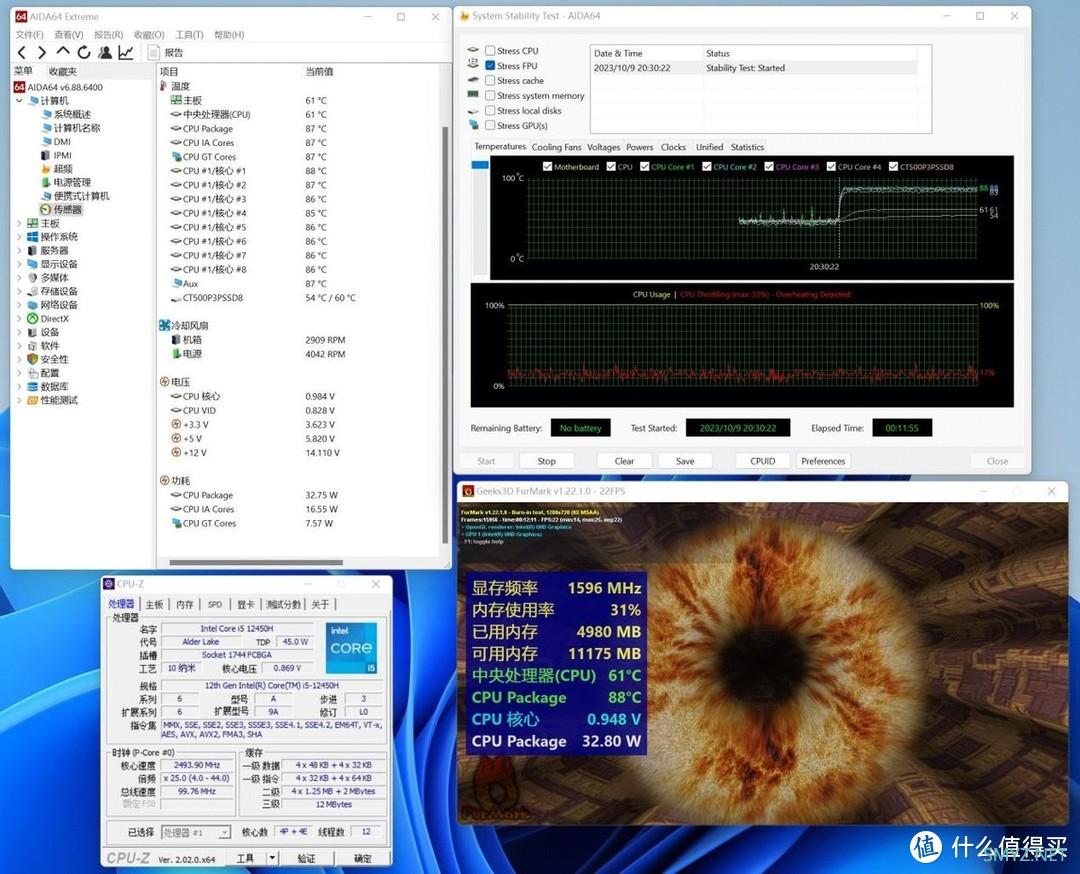Click the 性能测试 benchmark icon
1080x874 pixels.
coord(32,400)
